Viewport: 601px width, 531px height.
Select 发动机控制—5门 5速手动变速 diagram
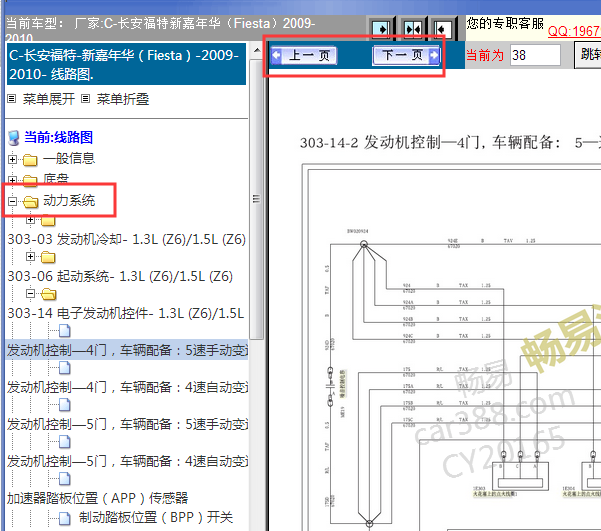click(127, 424)
